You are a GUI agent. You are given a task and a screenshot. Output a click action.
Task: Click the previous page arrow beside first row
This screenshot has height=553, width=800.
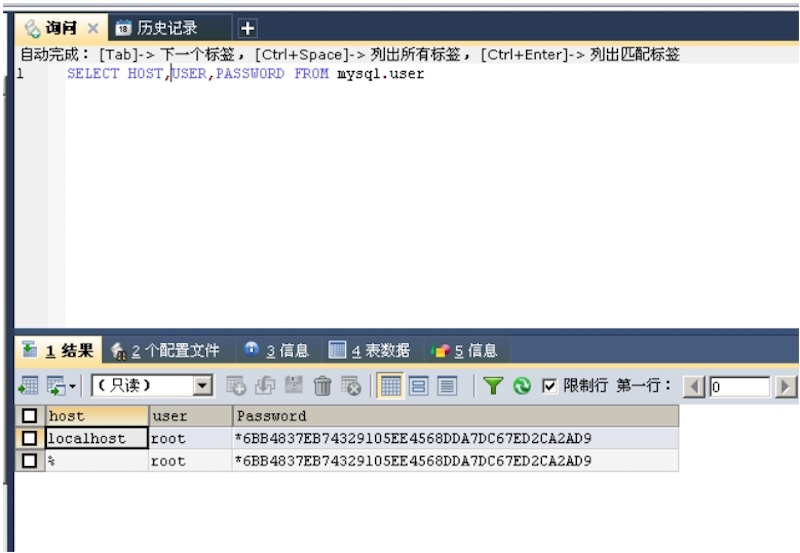tap(693, 386)
